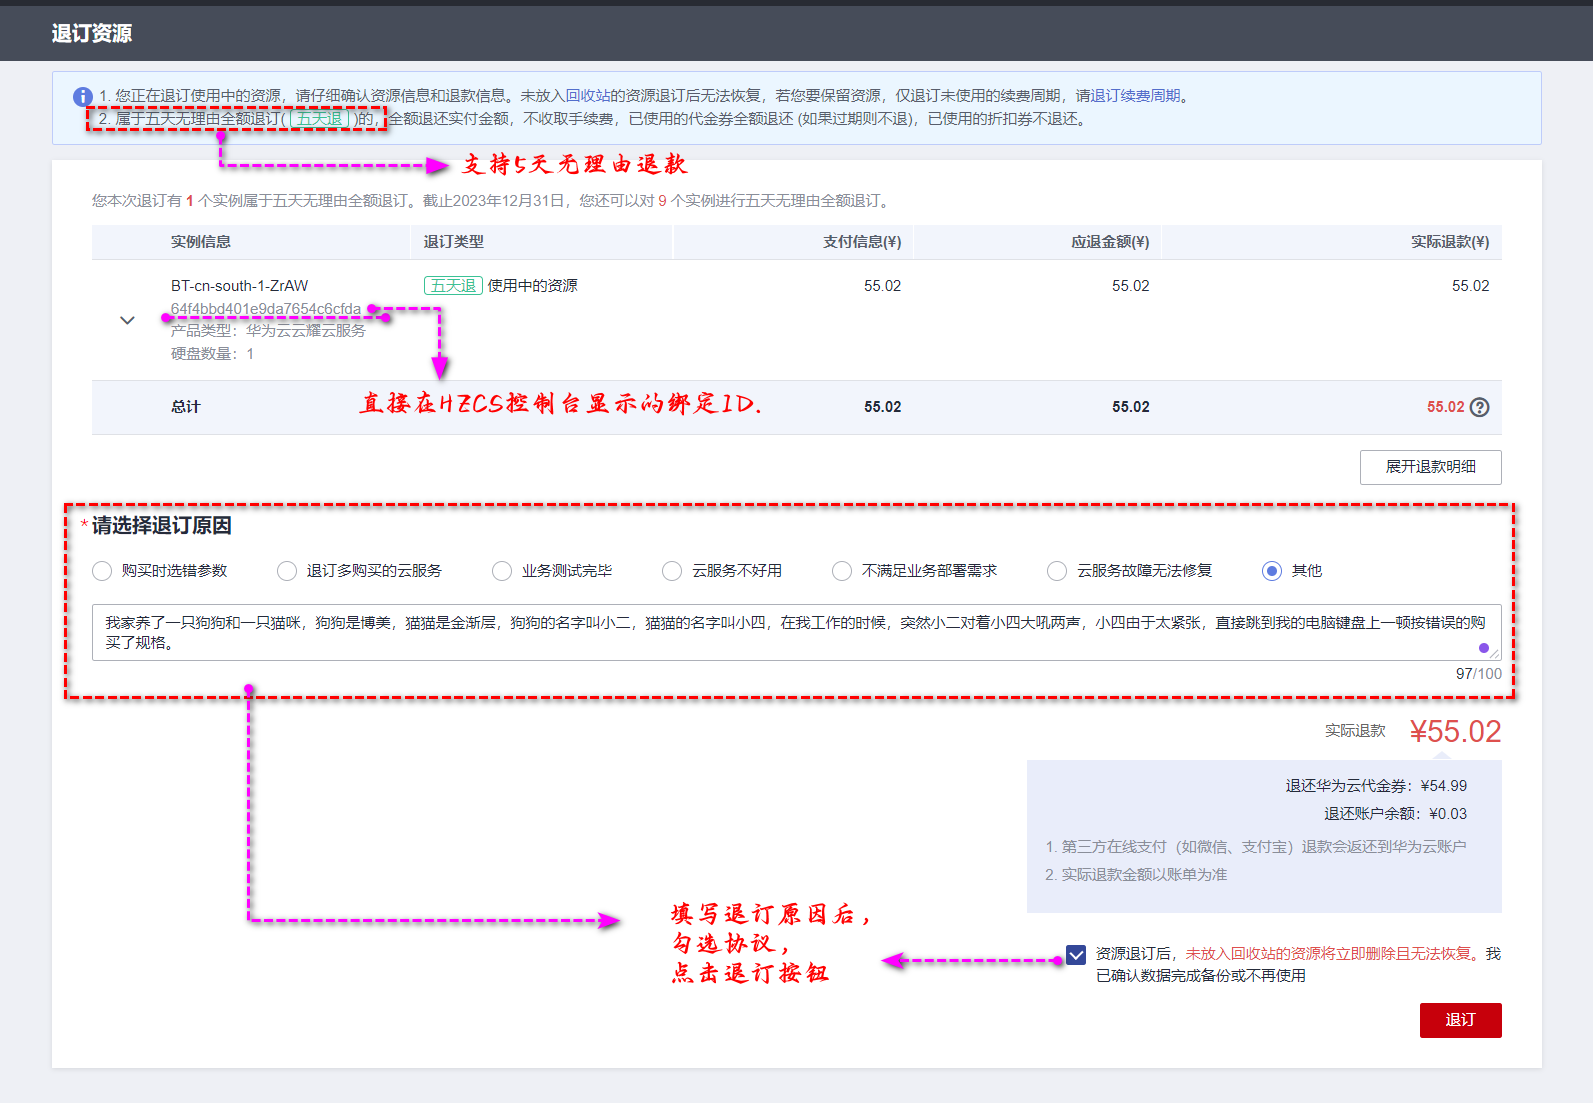The width and height of the screenshot is (1593, 1103).
Task: Click inside the unsubscribe reason text area
Action: click(796, 632)
